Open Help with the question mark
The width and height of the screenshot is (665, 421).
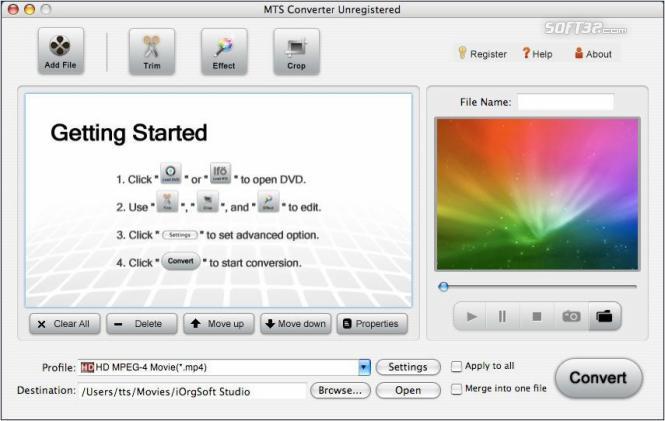pyautogui.click(x=537, y=54)
